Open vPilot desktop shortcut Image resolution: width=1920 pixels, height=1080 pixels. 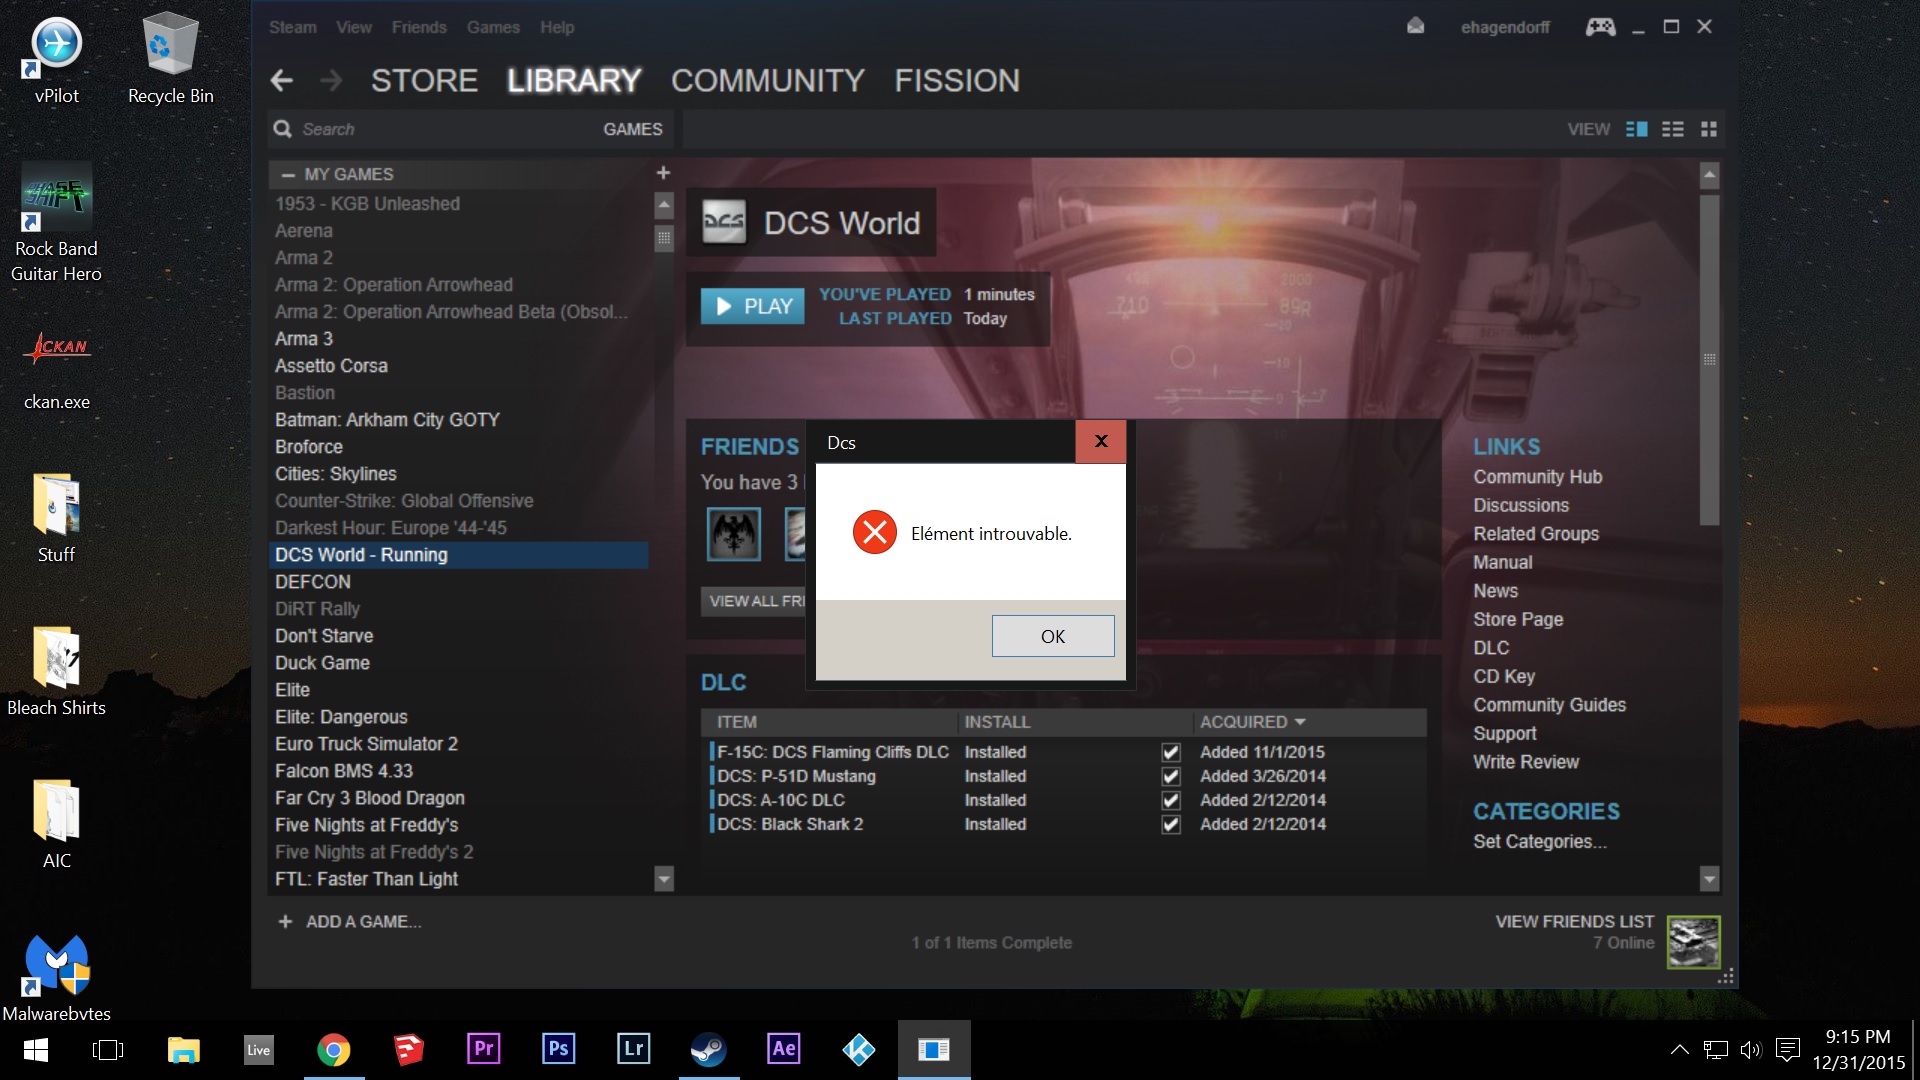(56, 60)
